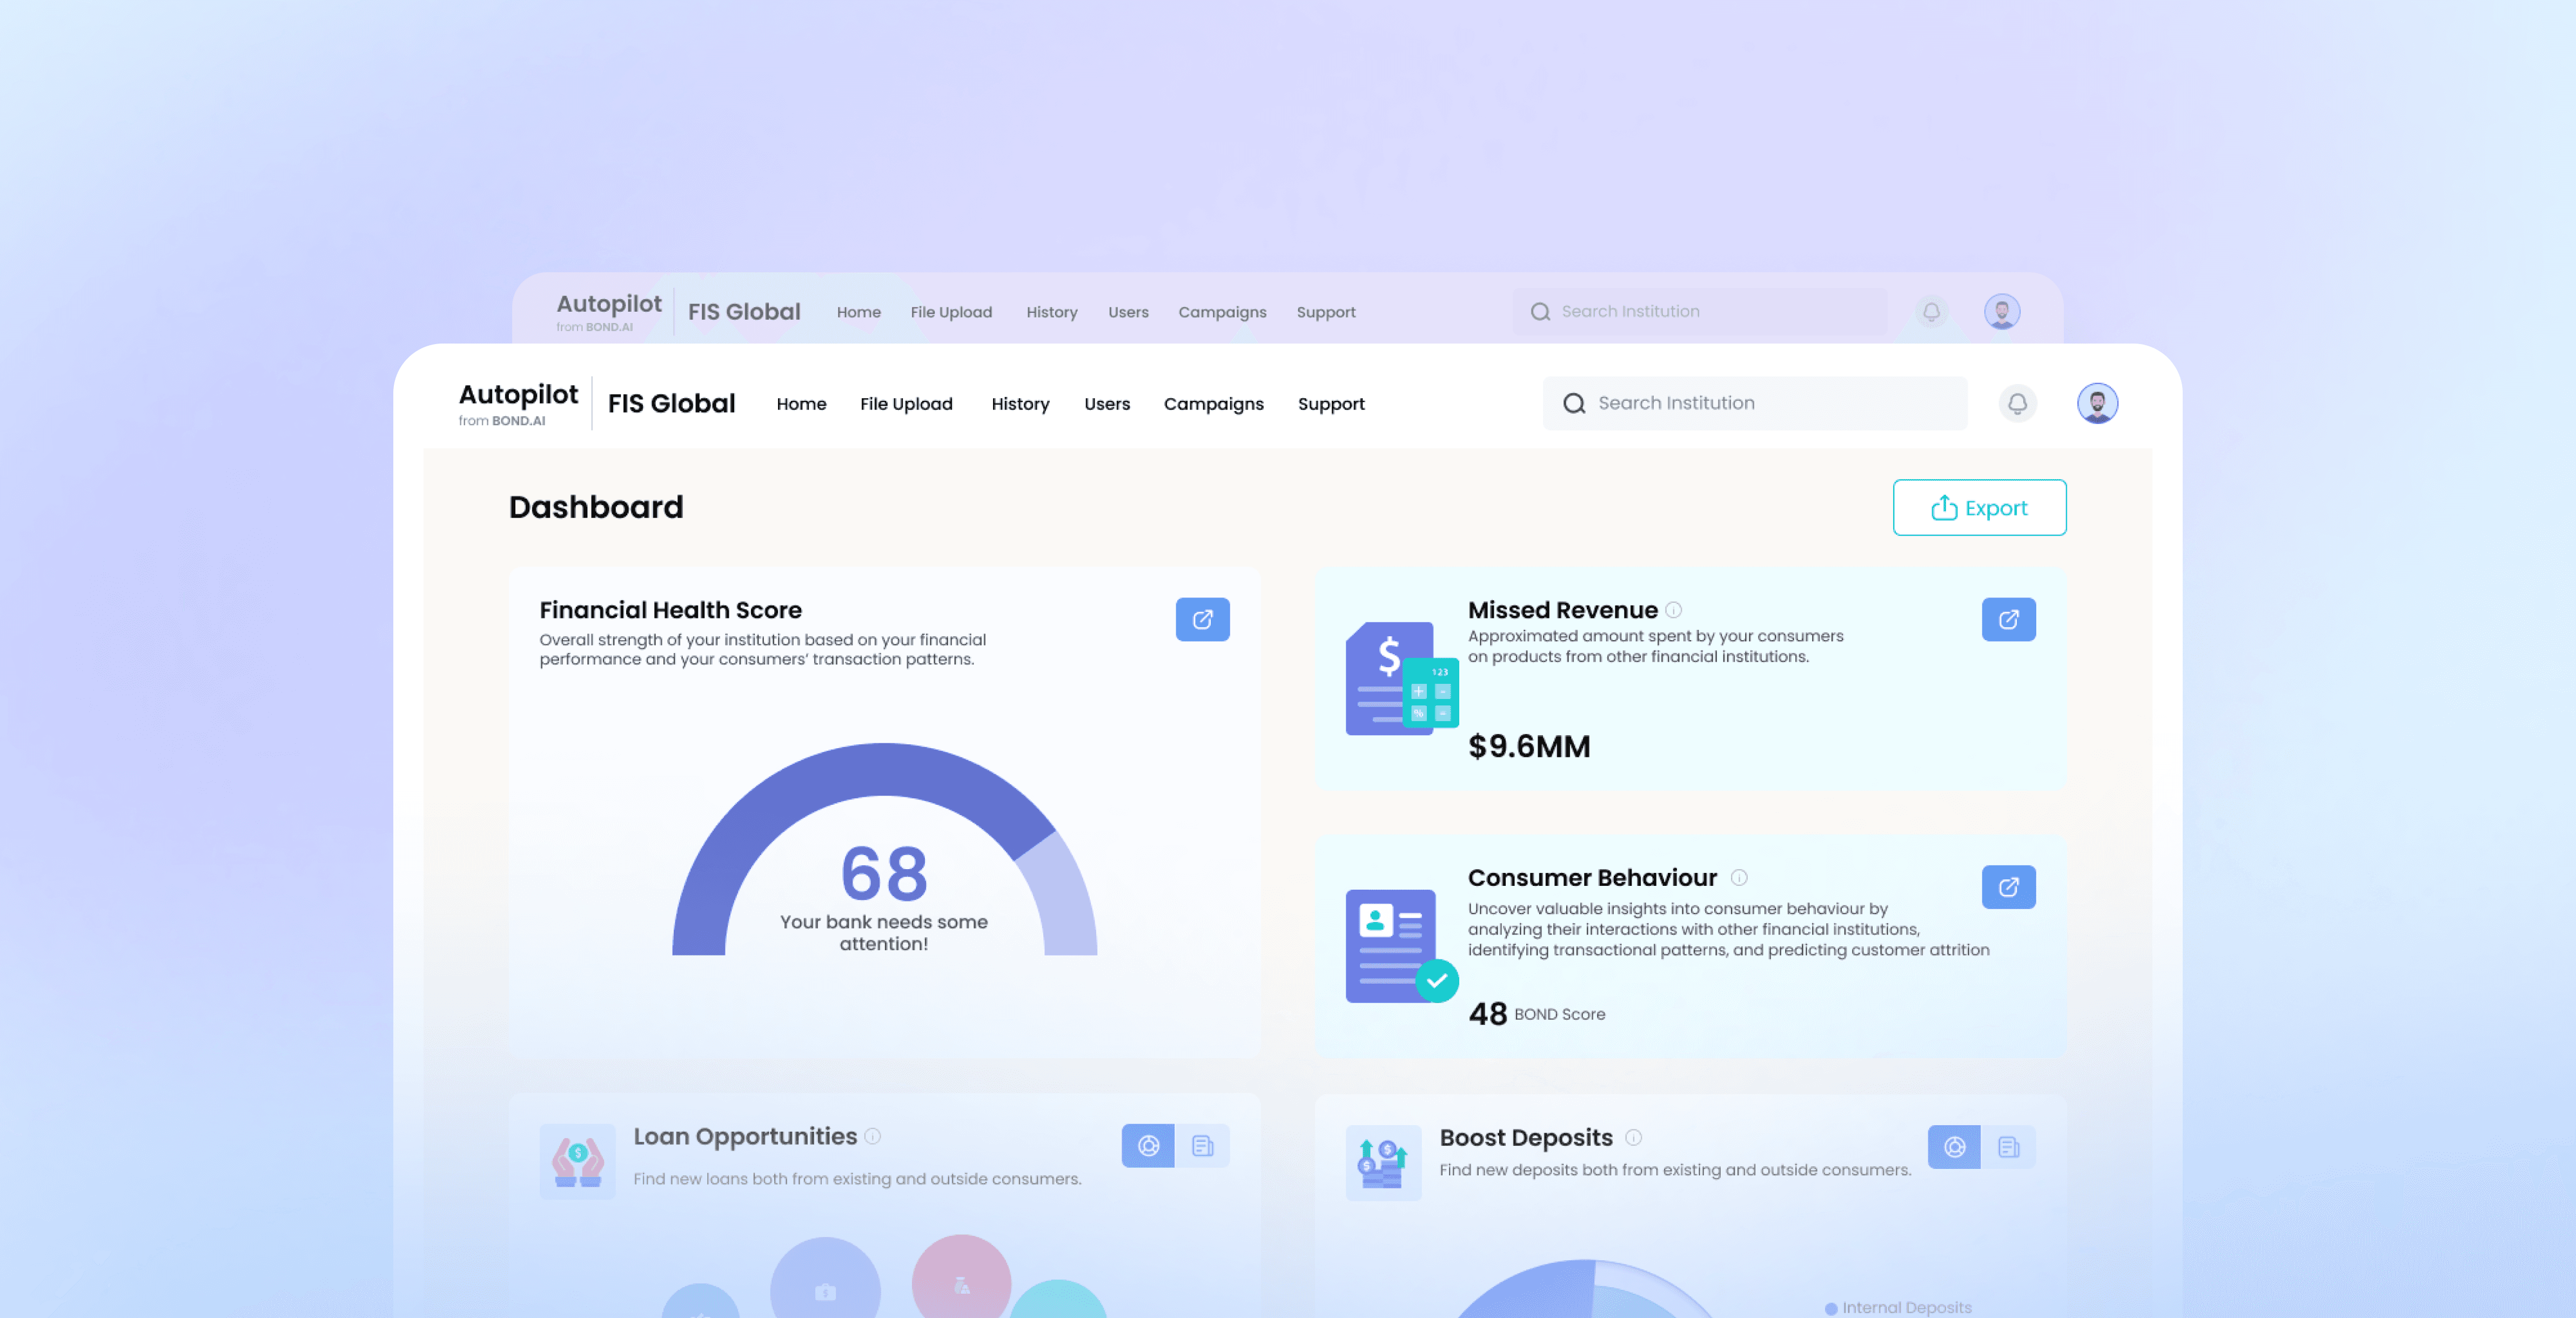
Task: Click Consumer Behaviour info icon
Action: 1739,877
